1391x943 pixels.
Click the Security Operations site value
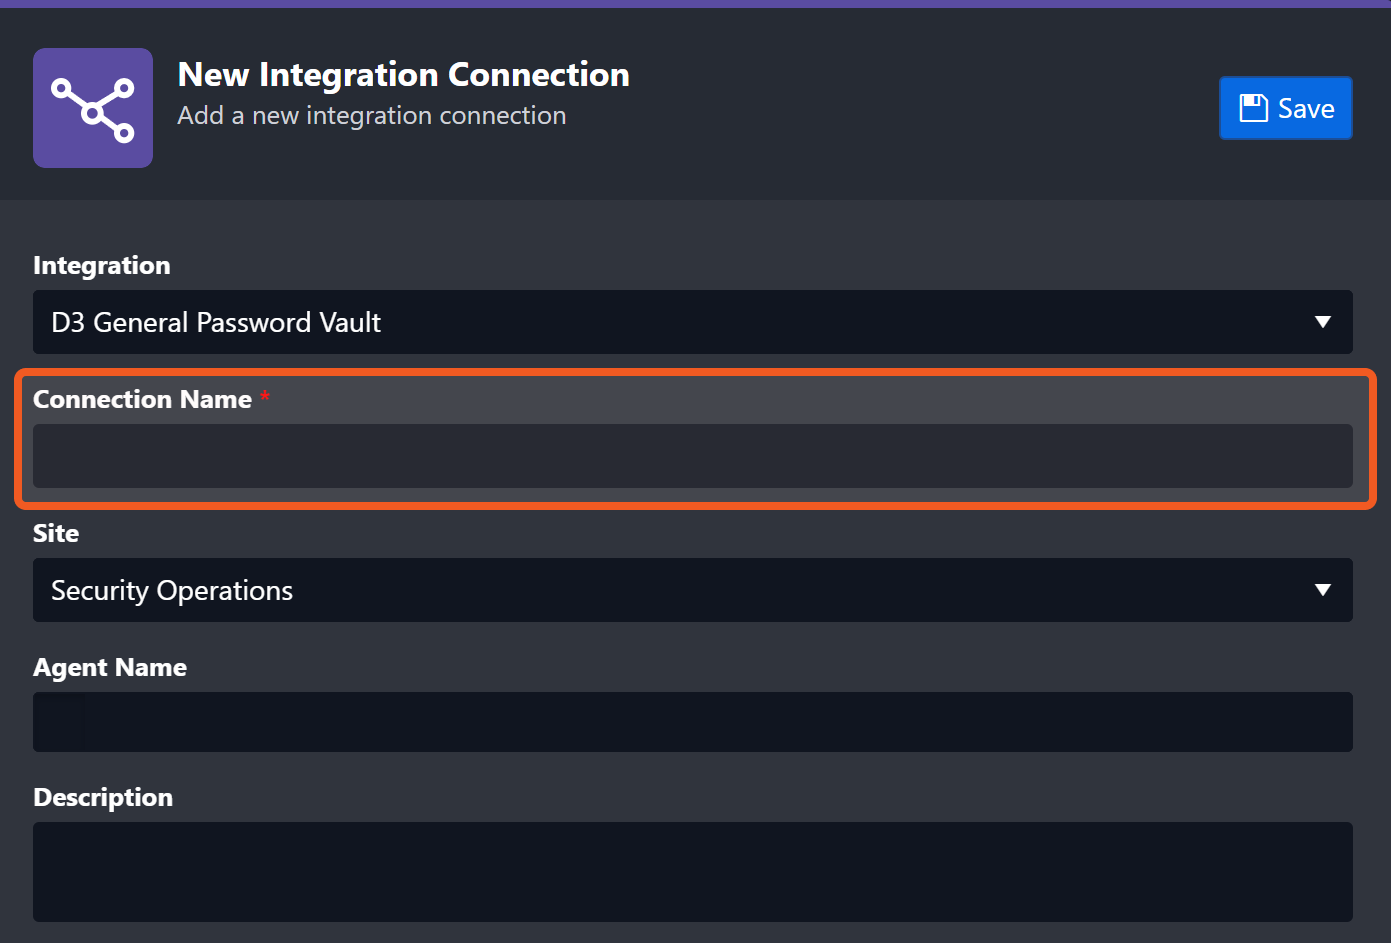pyautogui.click(x=172, y=591)
